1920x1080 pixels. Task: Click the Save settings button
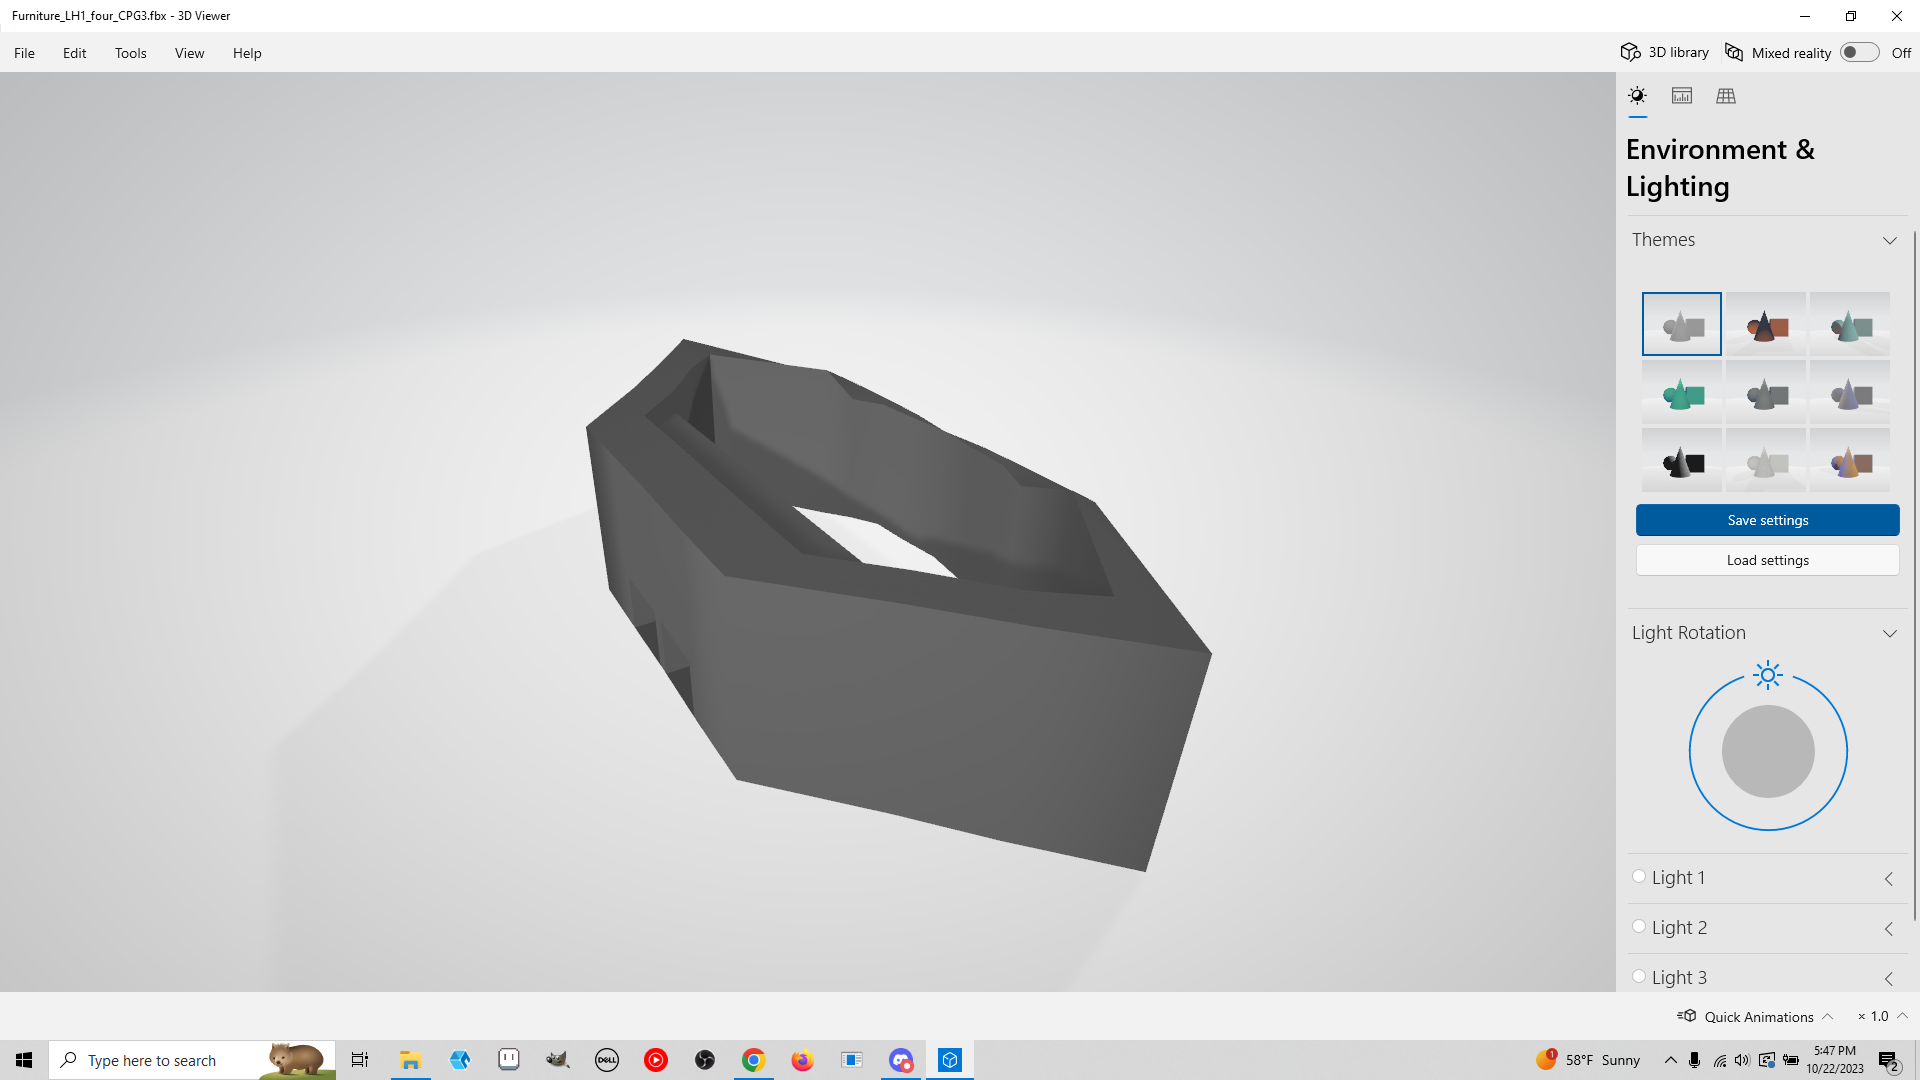pyautogui.click(x=1767, y=520)
